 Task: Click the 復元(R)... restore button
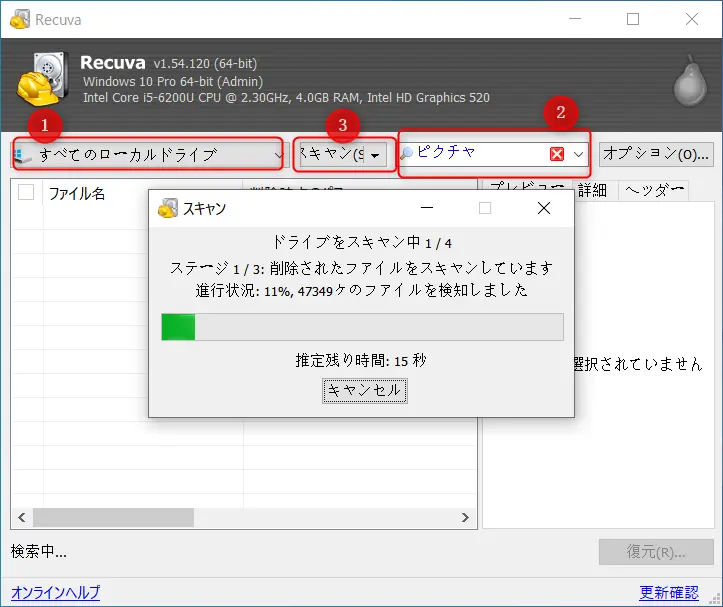click(x=656, y=552)
